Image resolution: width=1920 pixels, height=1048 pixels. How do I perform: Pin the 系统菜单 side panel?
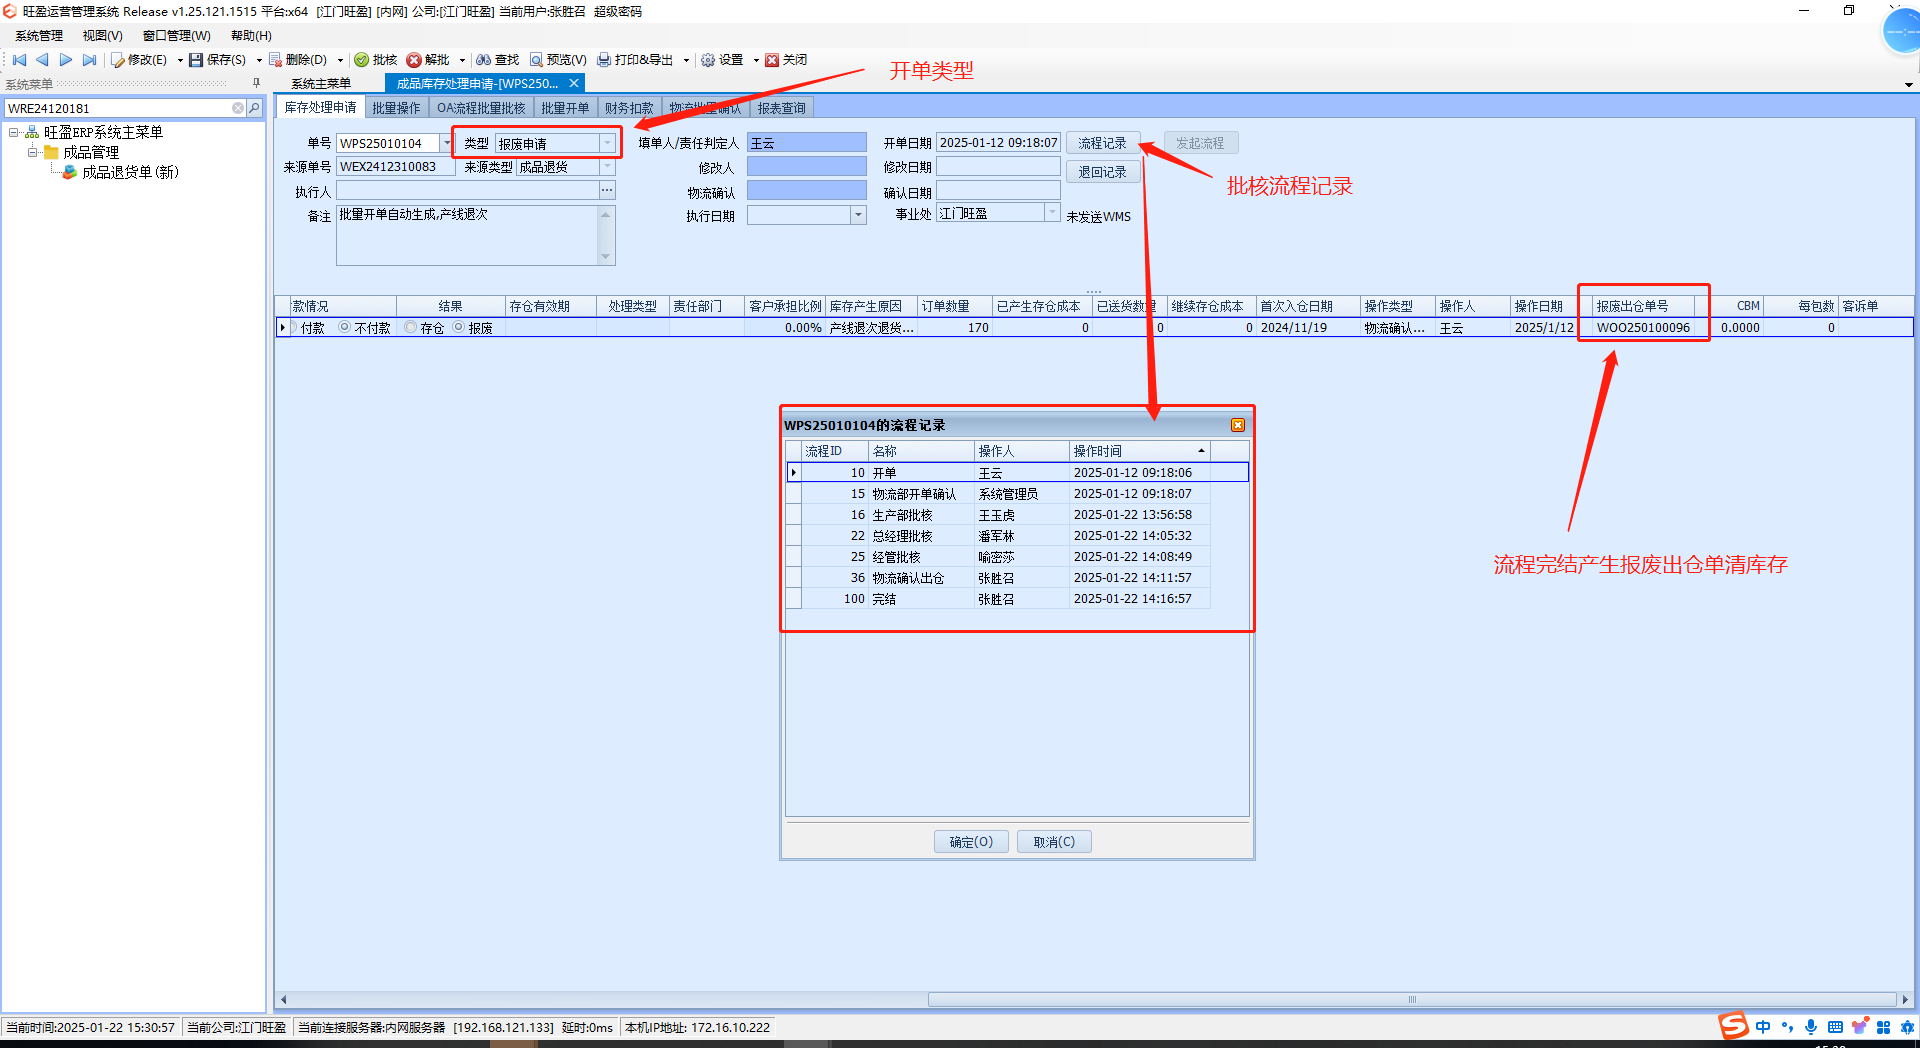pyautogui.click(x=256, y=84)
